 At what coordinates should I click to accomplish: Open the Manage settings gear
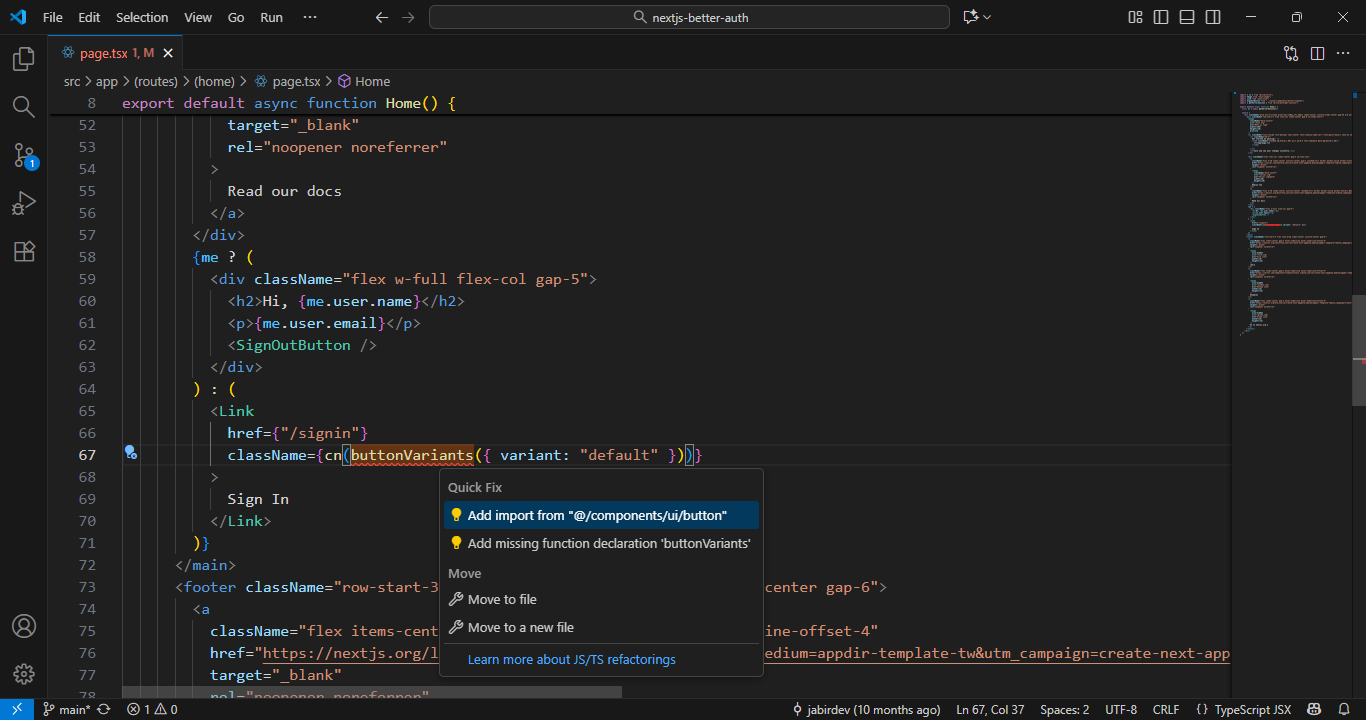[22, 673]
